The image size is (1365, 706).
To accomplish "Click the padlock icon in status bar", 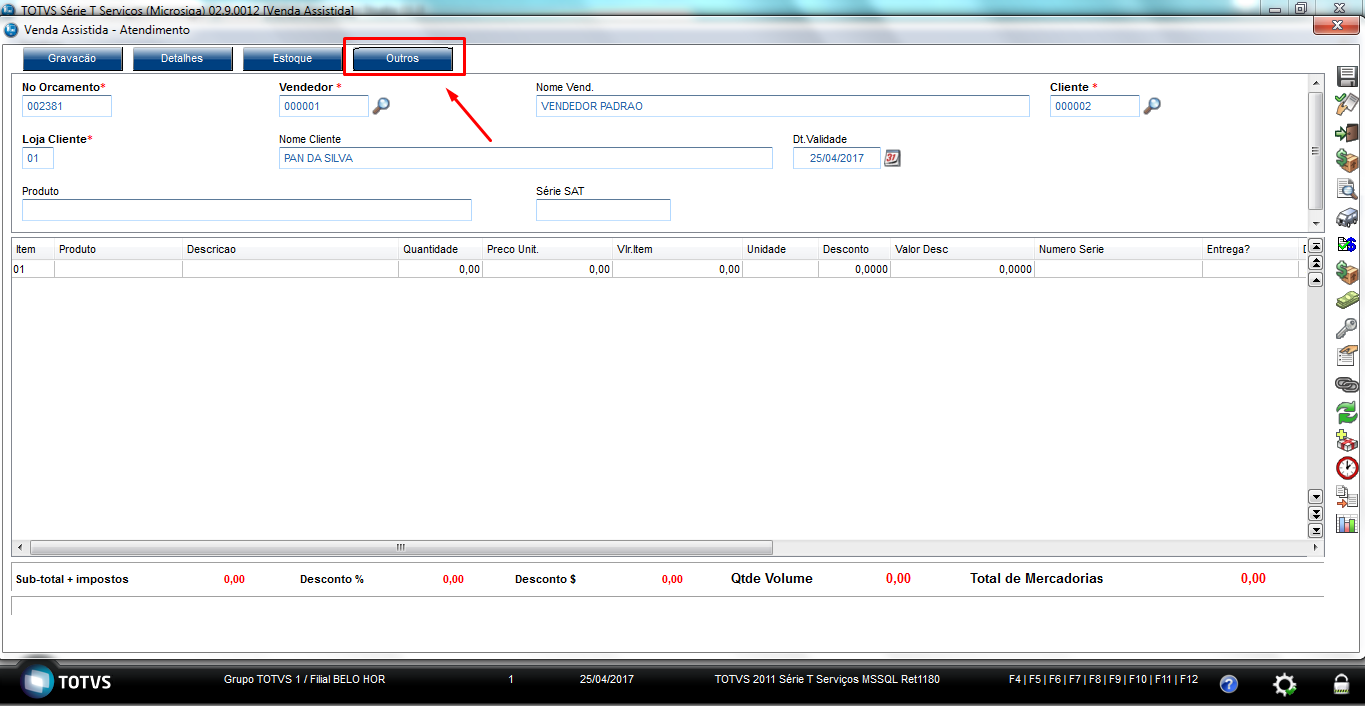I will (x=1340, y=684).
